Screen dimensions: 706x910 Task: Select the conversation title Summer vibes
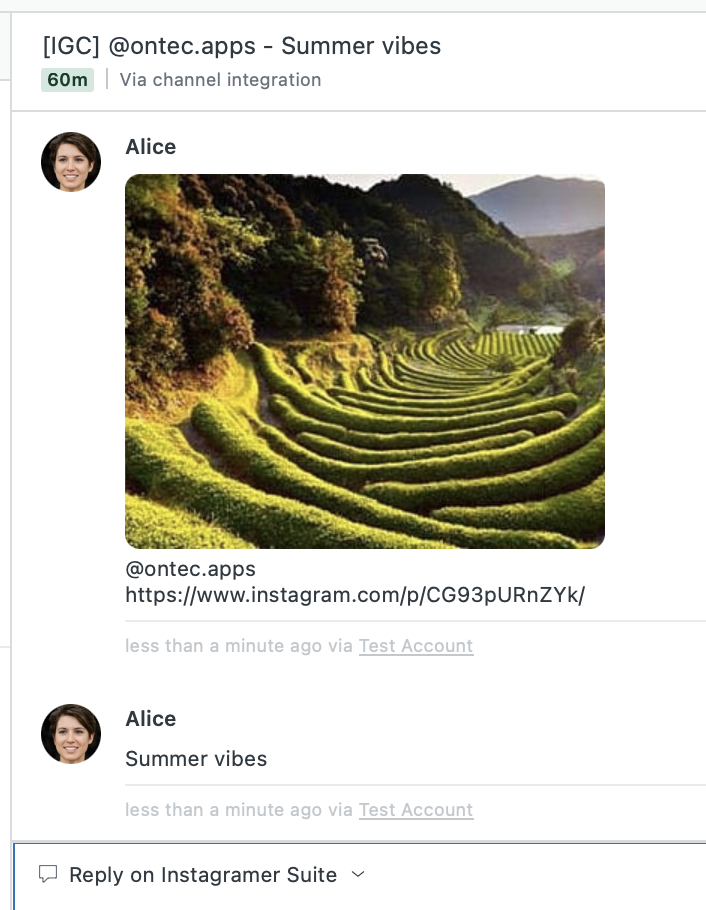(x=240, y=45)
